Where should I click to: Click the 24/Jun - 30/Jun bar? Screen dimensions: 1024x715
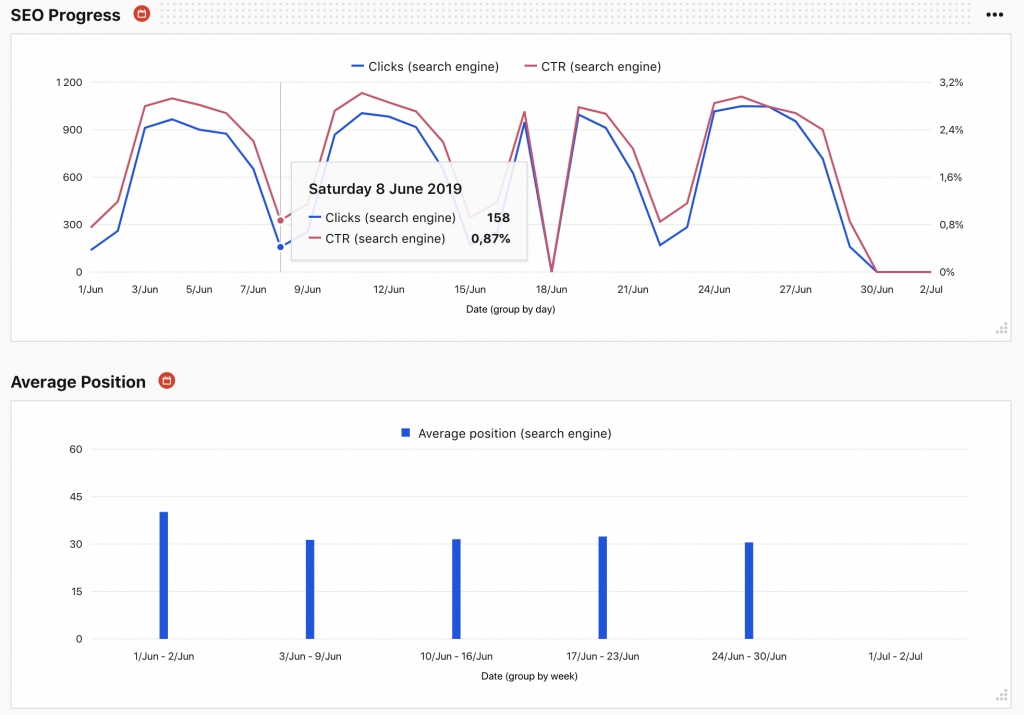[749, 590]
